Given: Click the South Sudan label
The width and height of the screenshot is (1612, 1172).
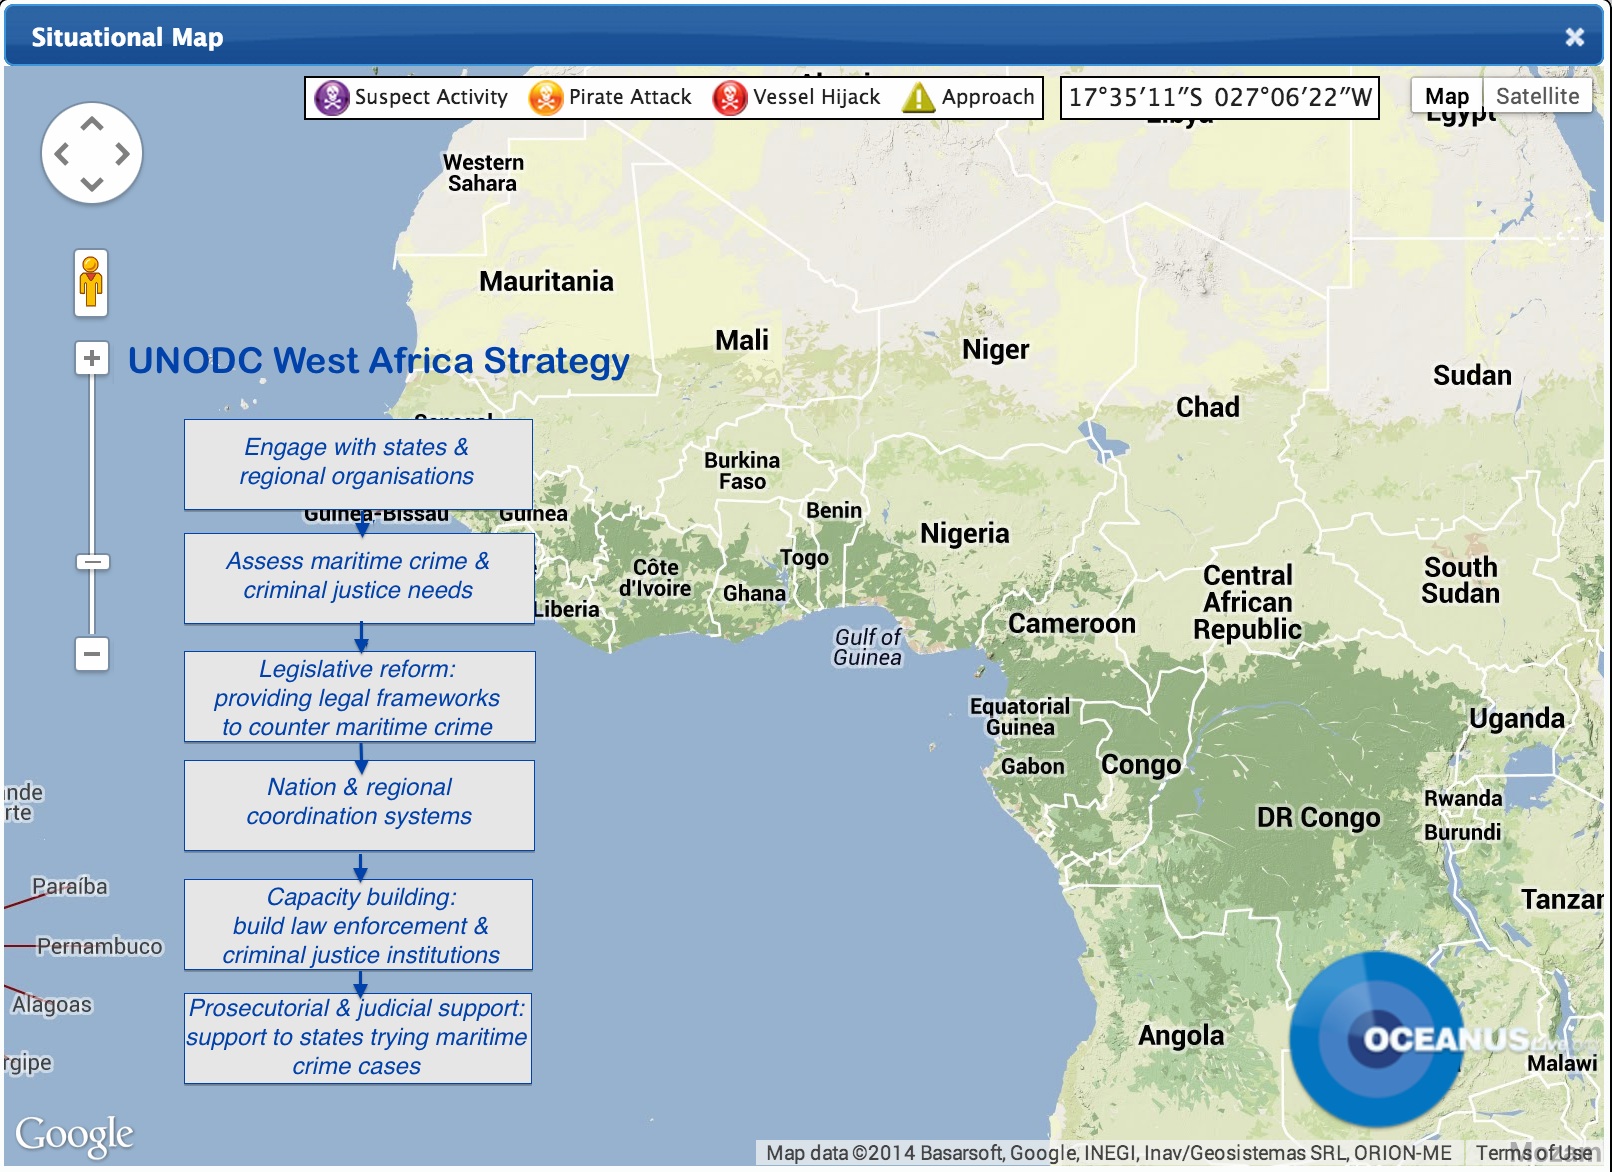Looking at the screenshot, I should pos(1460,581).
